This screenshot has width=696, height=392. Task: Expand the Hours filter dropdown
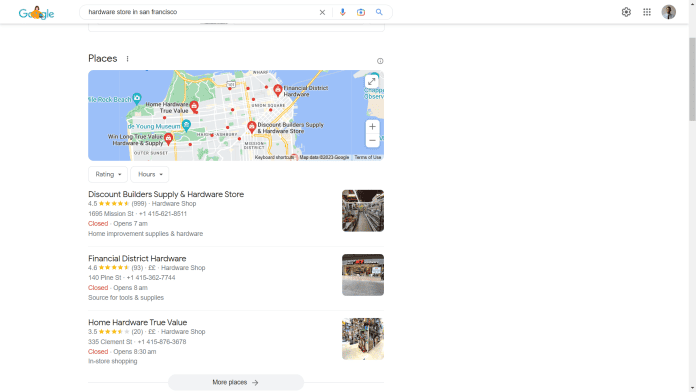point(150,174)
